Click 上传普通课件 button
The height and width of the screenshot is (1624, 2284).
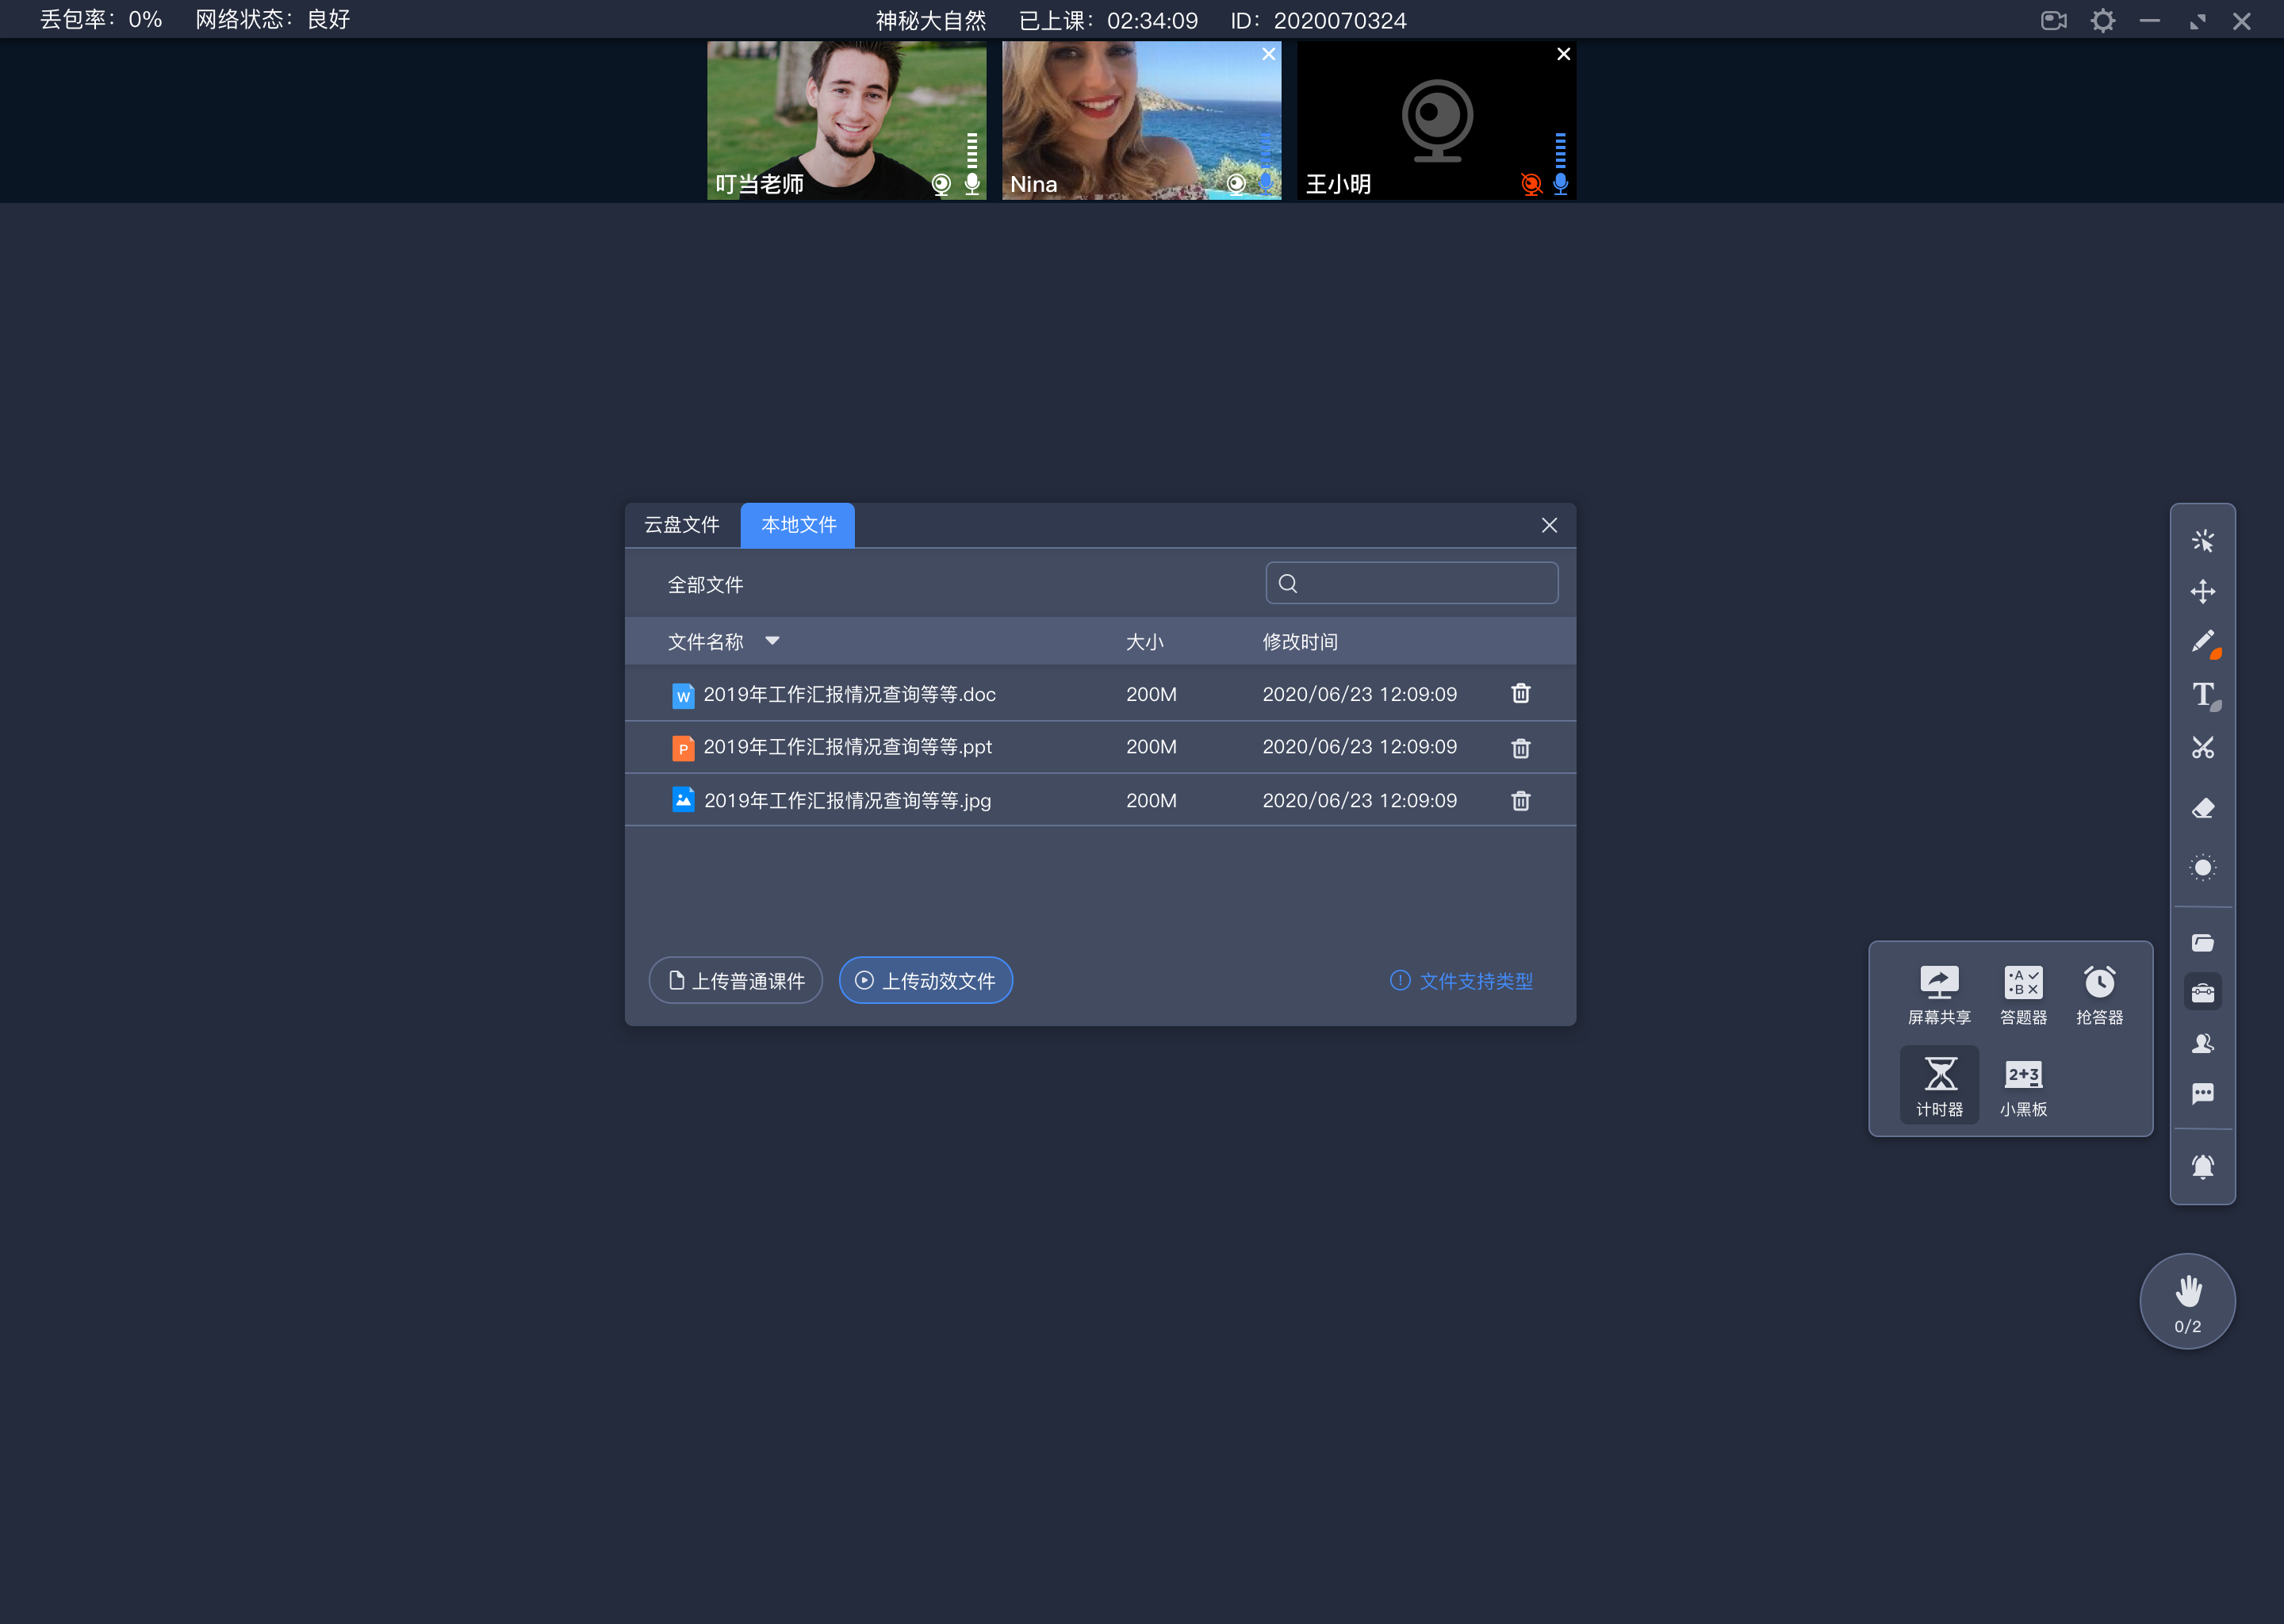[x=736, y=981]
